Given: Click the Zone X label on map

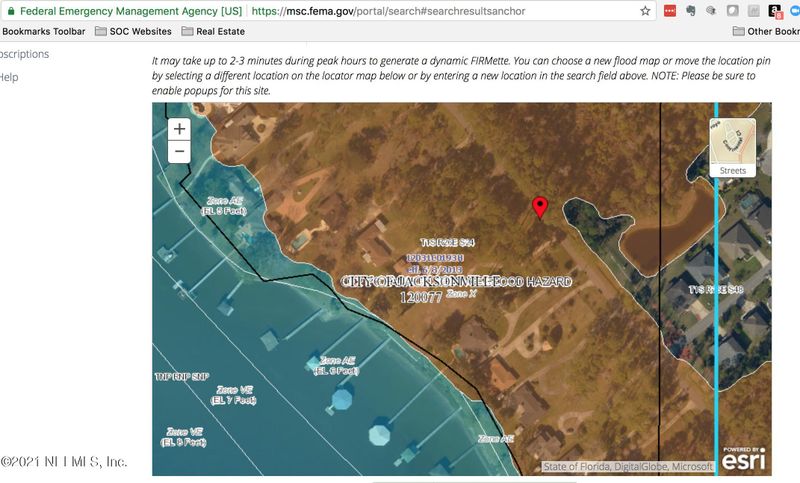Looking at the screenshot, I should [461, 293].
